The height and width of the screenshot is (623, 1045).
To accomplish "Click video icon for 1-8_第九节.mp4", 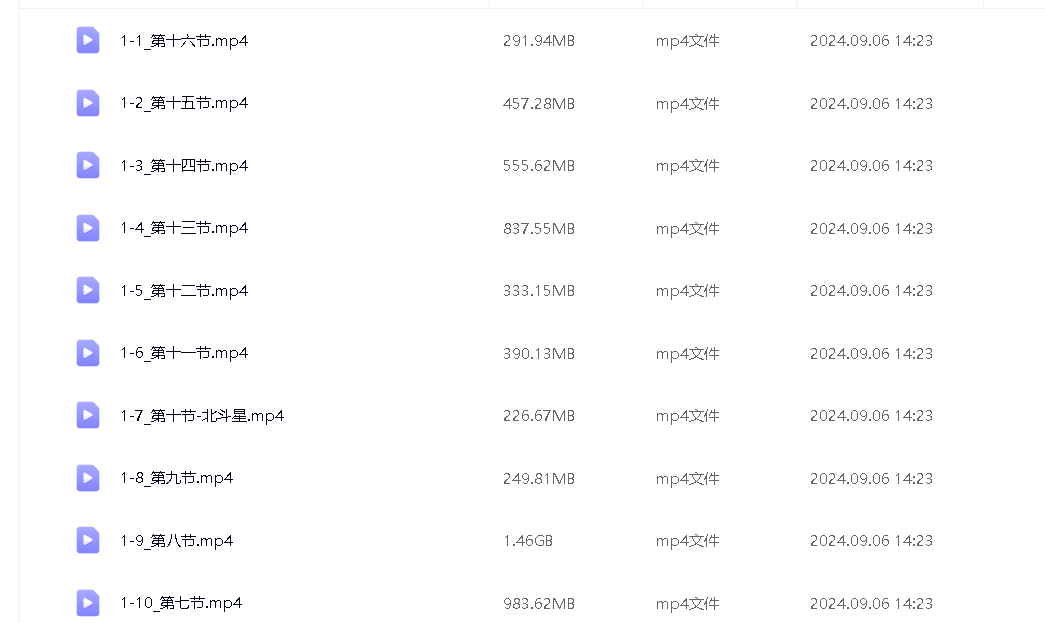I will coord(88,478).
